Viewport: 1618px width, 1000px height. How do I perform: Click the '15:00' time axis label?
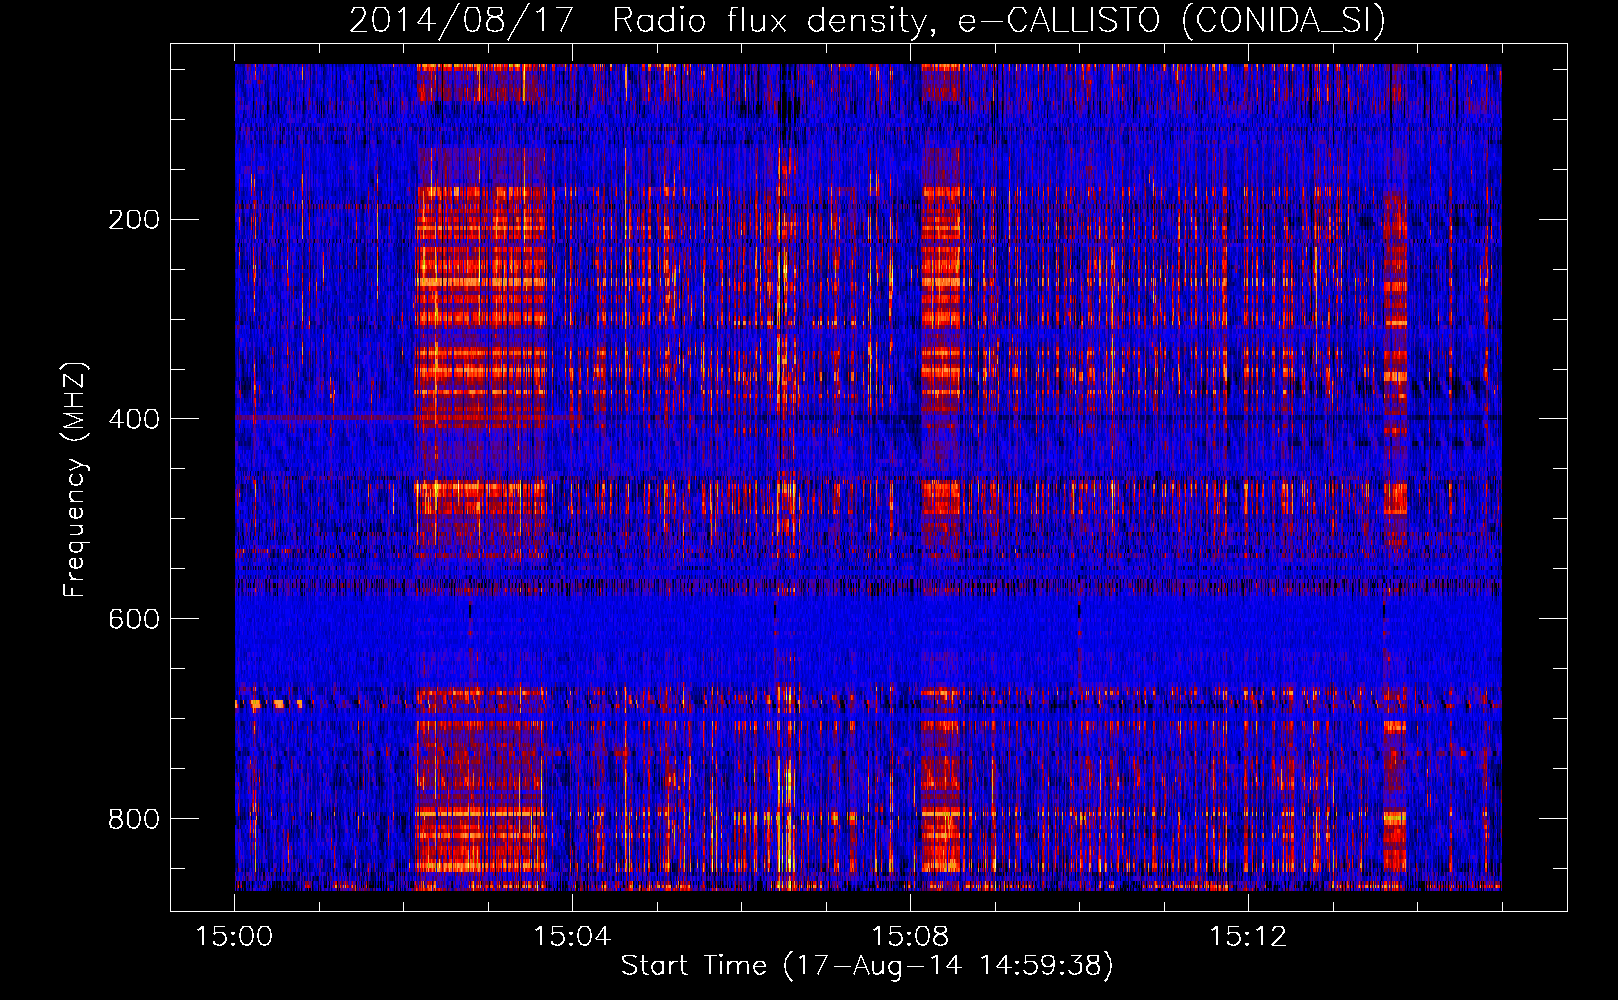coord(234,937)
